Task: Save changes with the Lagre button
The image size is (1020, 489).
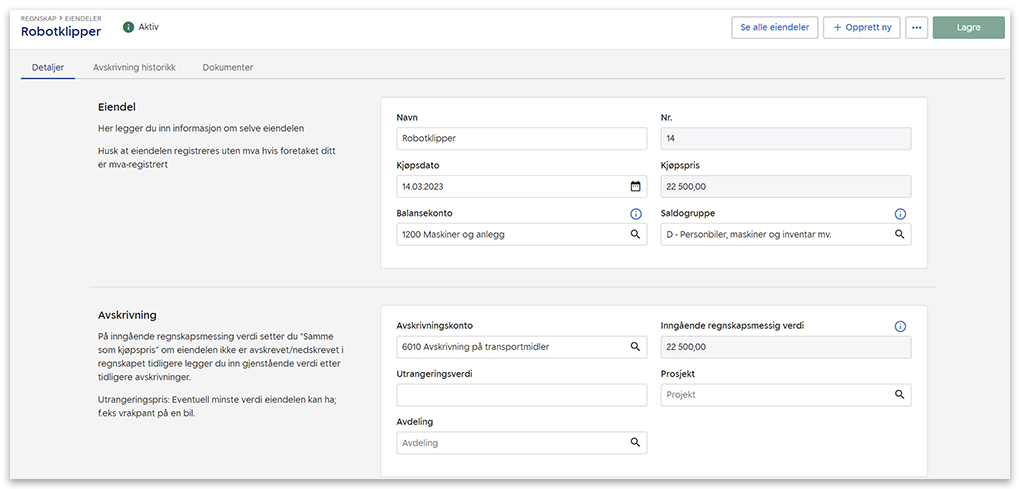Action: click(x=968, y=28)
